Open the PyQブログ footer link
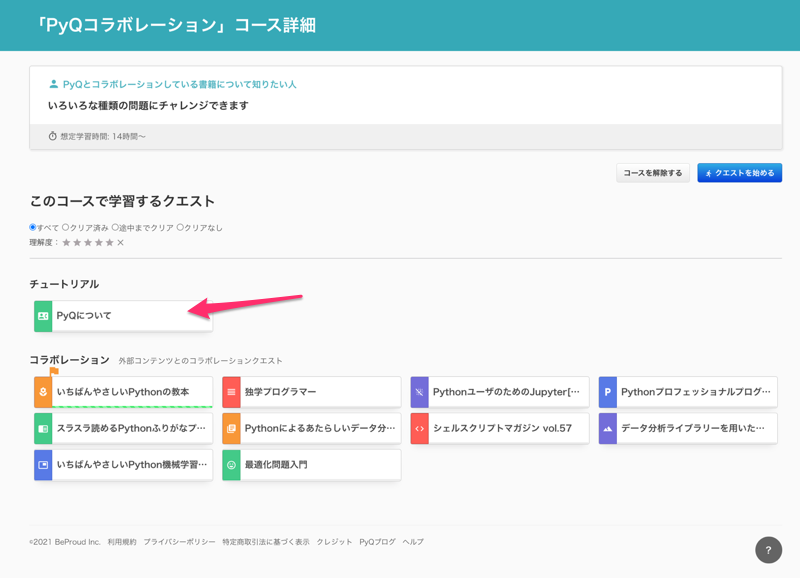Viewport: 800px width, 578px height. [377, 542]
